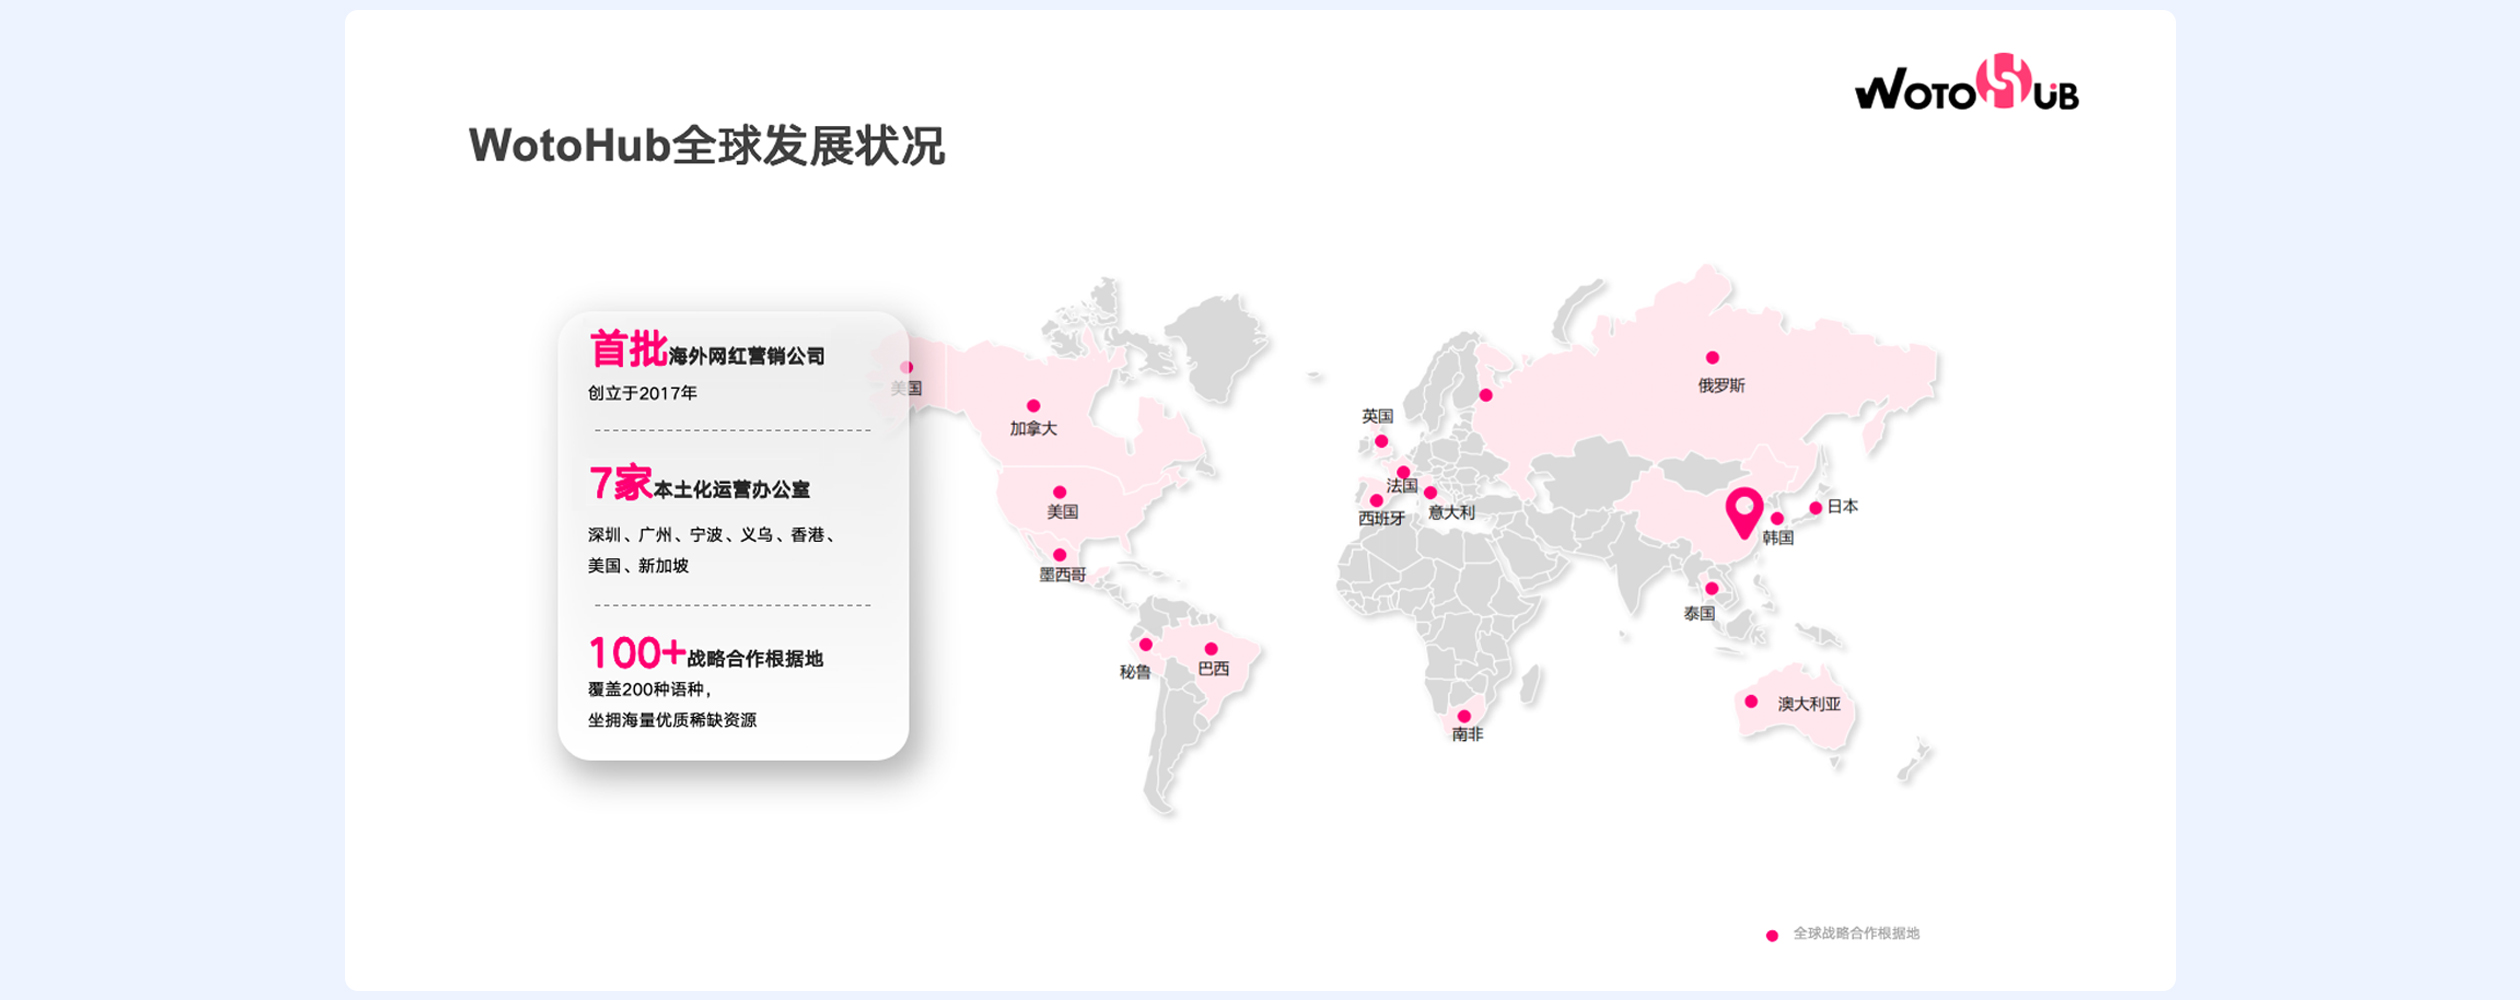Image resolution: width=2520 pixels, height=1000 pixels.
Task: Click the pink dot above the 韩国 label
Action: coord(1777,519)
